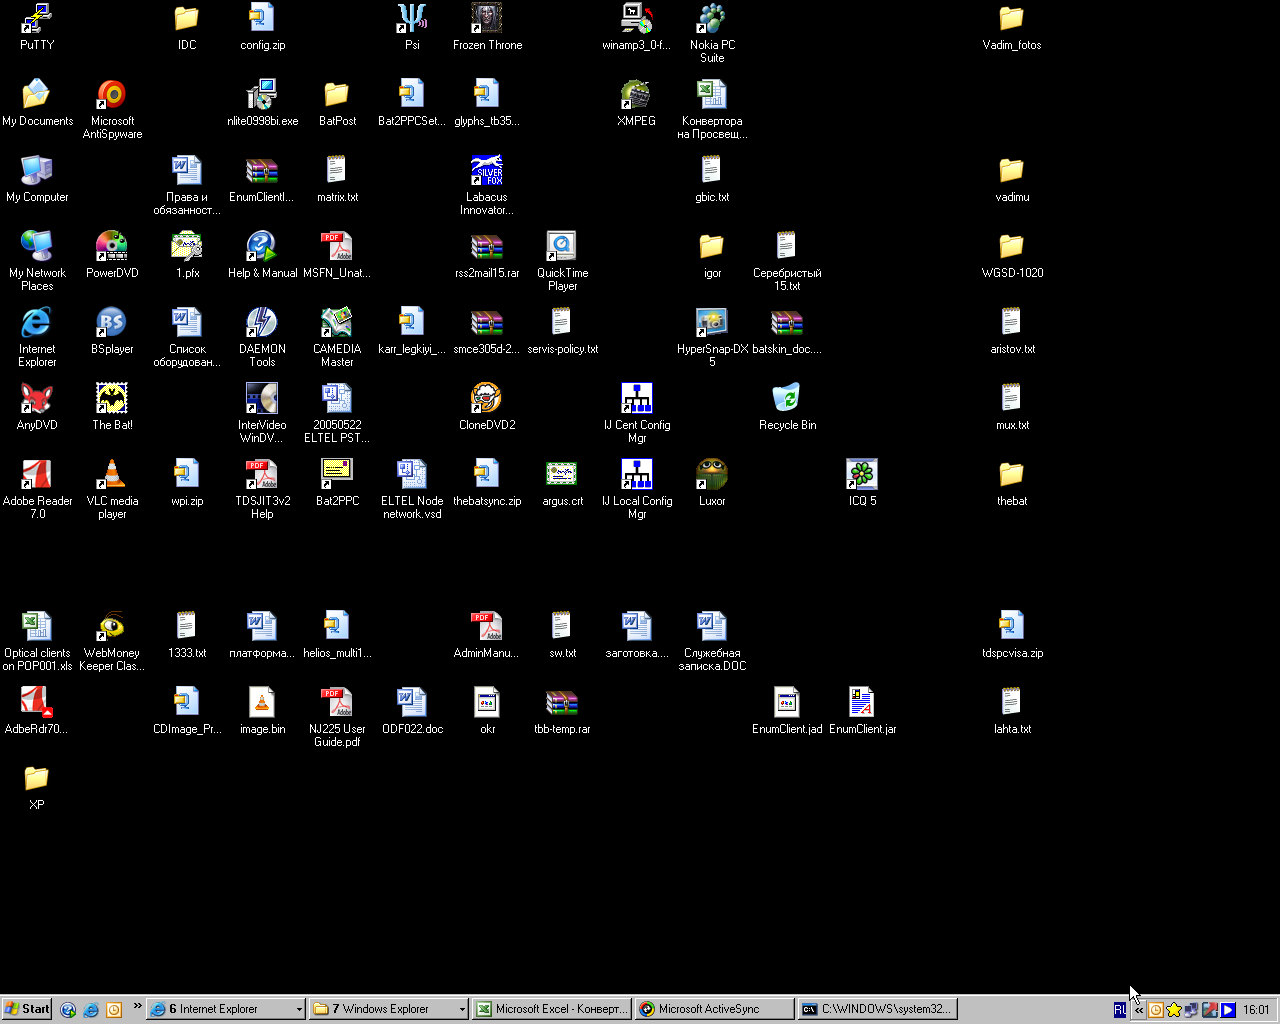Click the Start button
This screenshot has width=1280, height=1024.
point(27,1010)
